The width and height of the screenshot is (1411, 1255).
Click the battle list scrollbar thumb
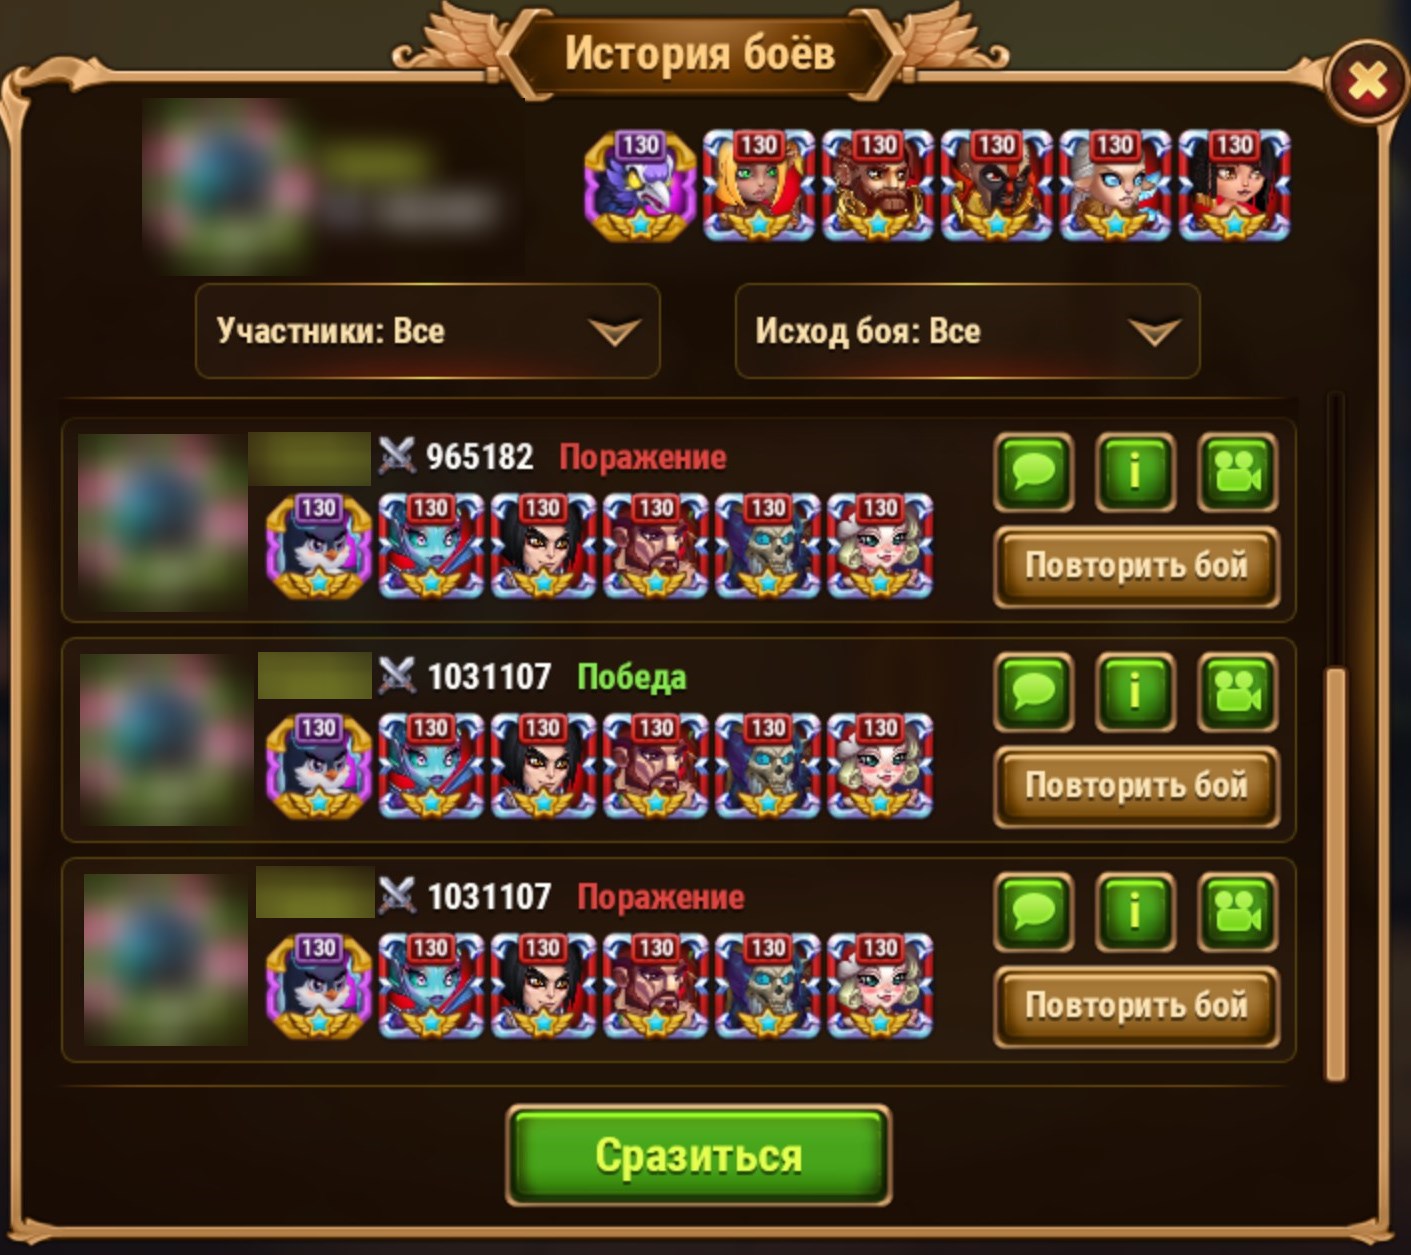1335,875
